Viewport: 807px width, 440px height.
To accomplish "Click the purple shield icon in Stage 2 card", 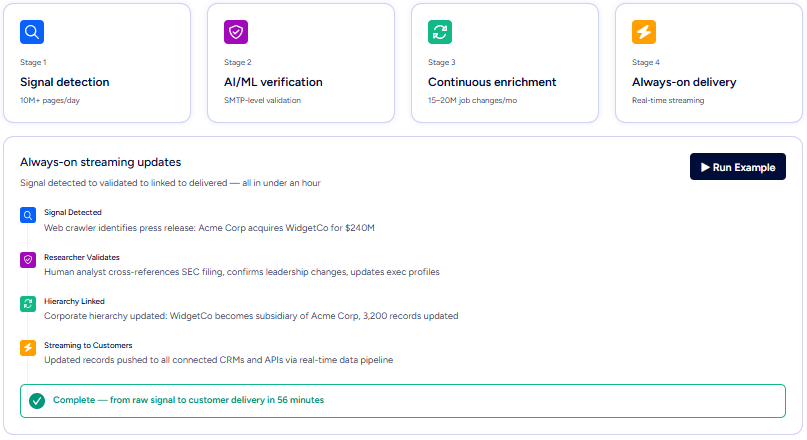I will (x=236, y=32).
